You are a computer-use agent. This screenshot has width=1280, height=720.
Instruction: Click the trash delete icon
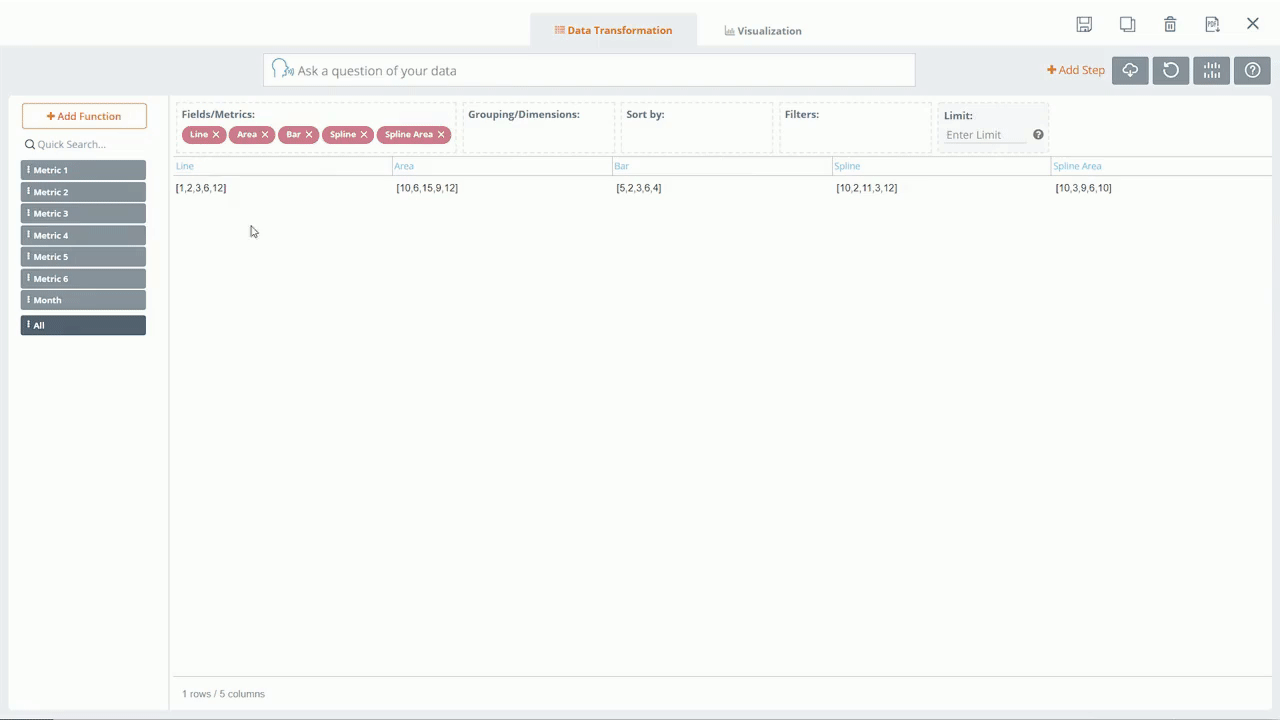click(x=1170, y=25)
